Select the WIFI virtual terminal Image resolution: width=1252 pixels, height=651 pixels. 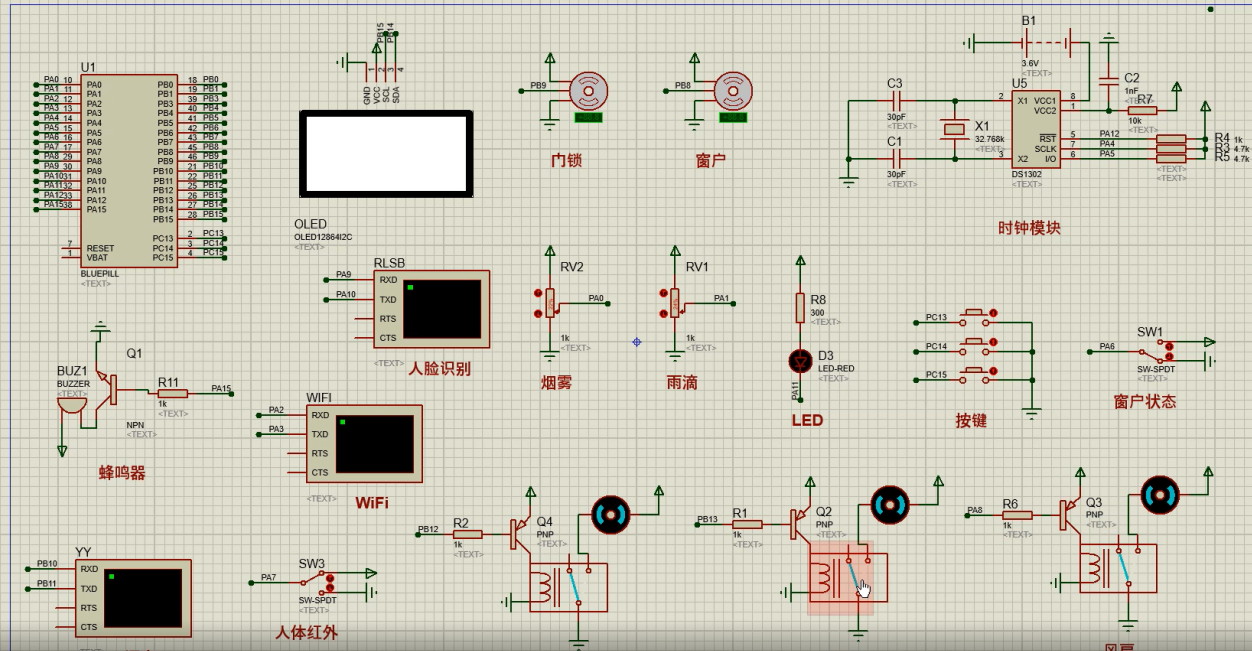(x=364, y=444)
